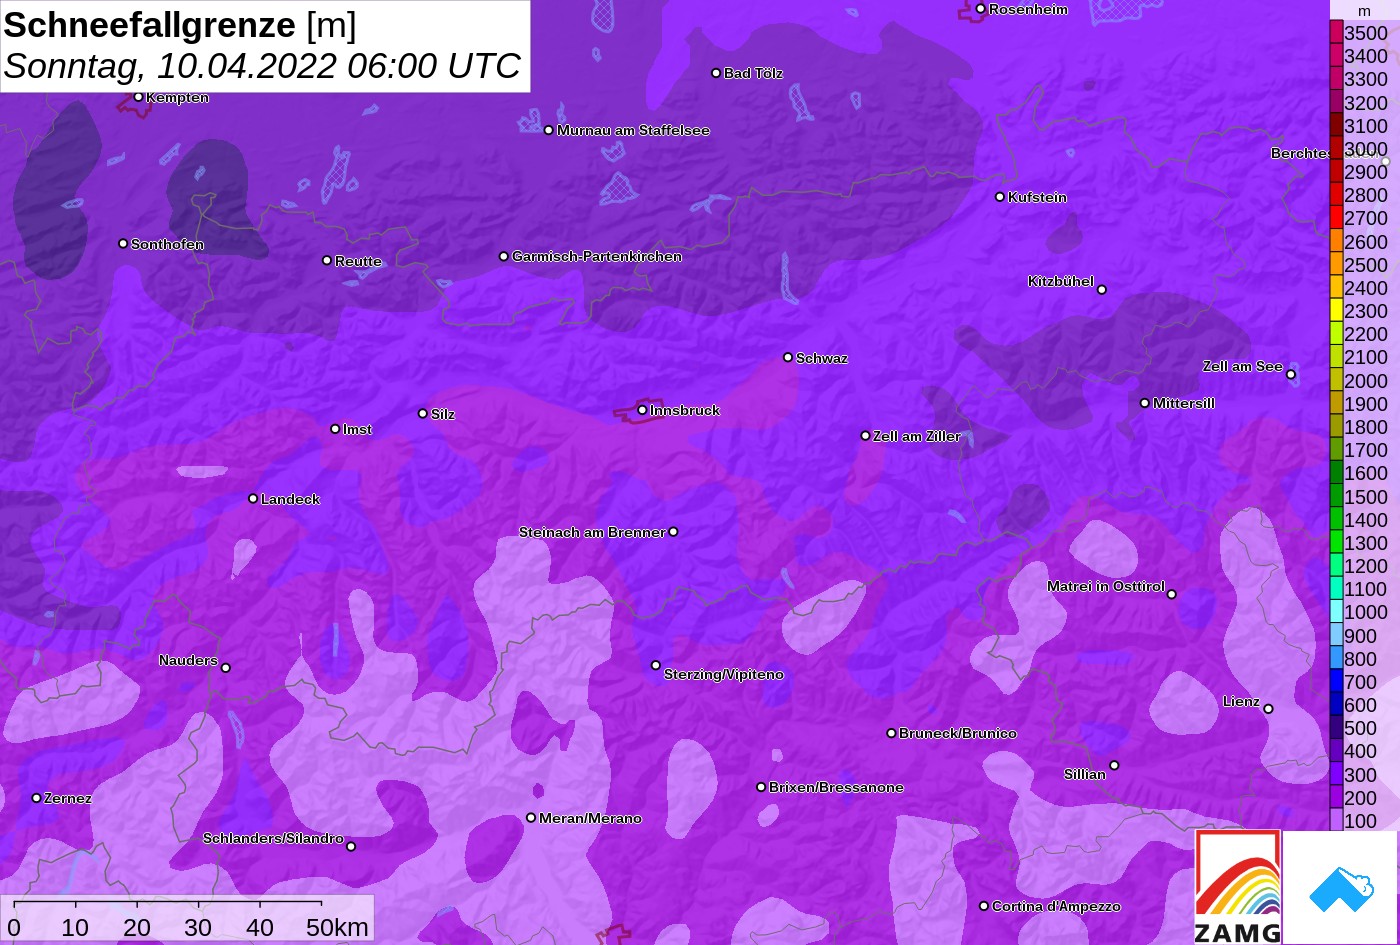Click the 50km scale bar label
The width and height of the screenshot is (1400, 945).
pyautogui.click(x=337, y=927)
